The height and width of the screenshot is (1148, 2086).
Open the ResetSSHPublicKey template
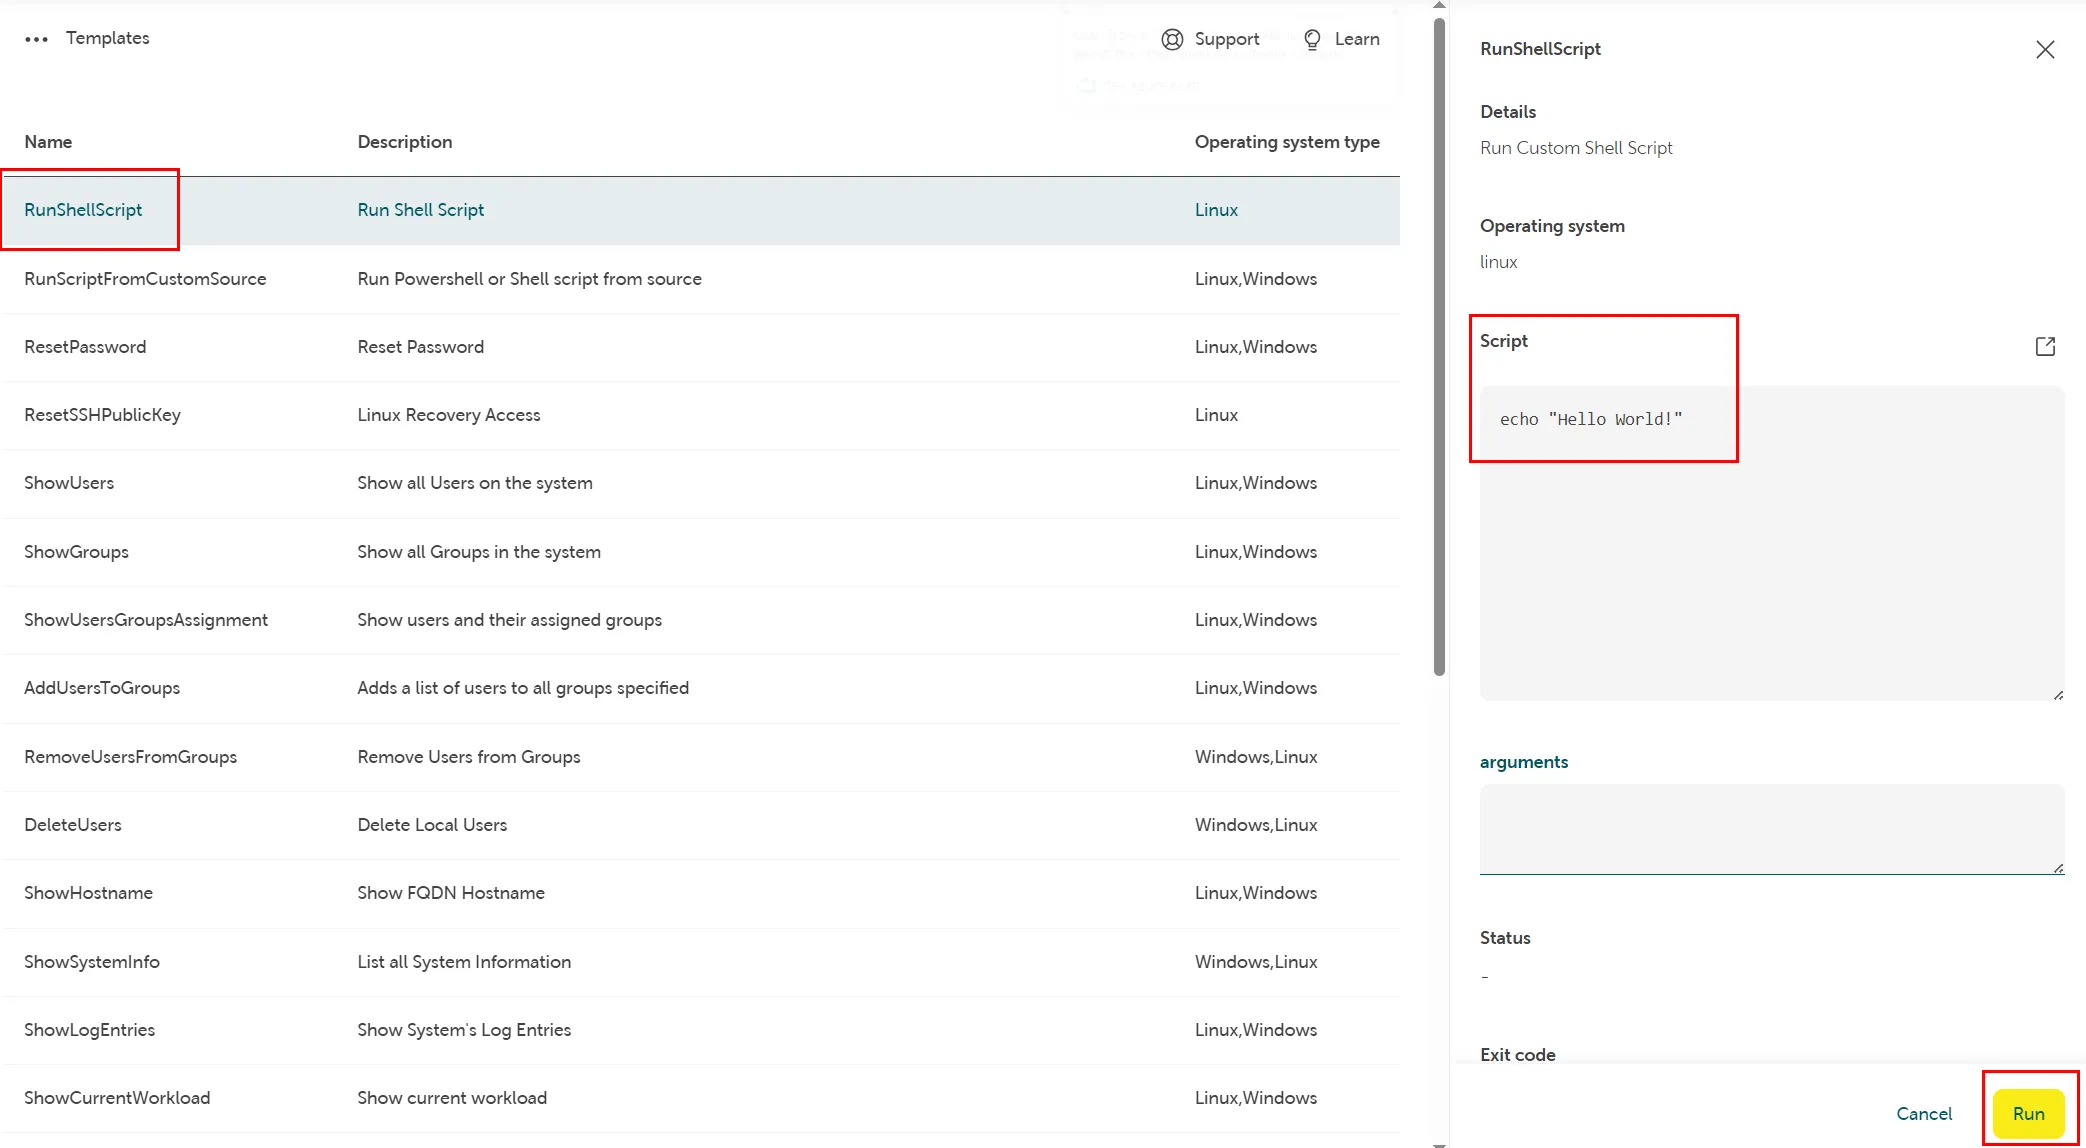(x=102, y=415)
